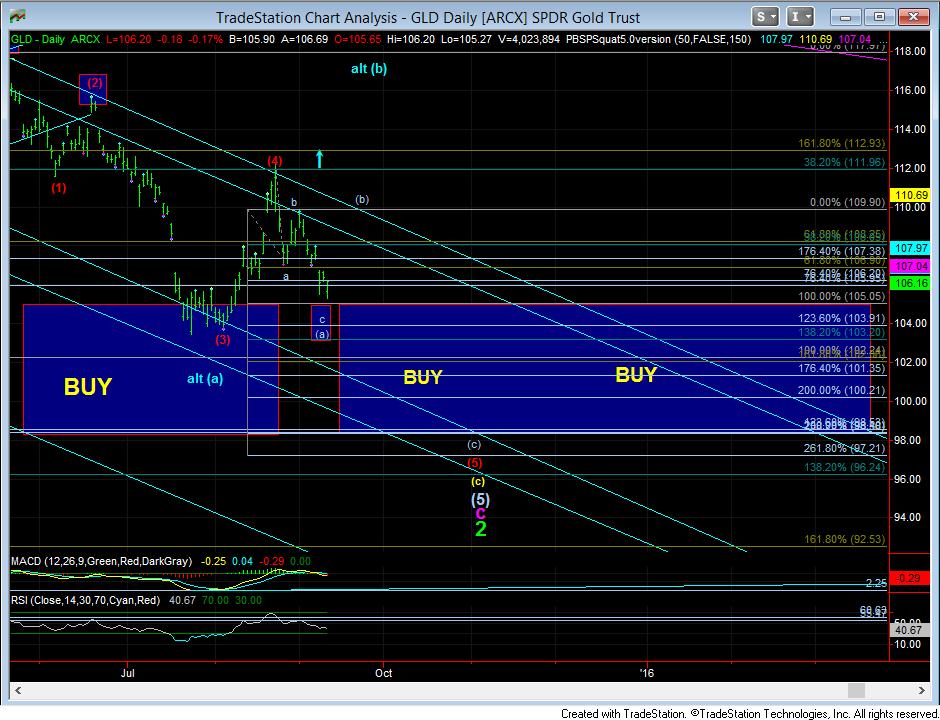Select the '176.40% (101.35)' Fibonacci label
940x720 pixels.
tap(842, 368)
